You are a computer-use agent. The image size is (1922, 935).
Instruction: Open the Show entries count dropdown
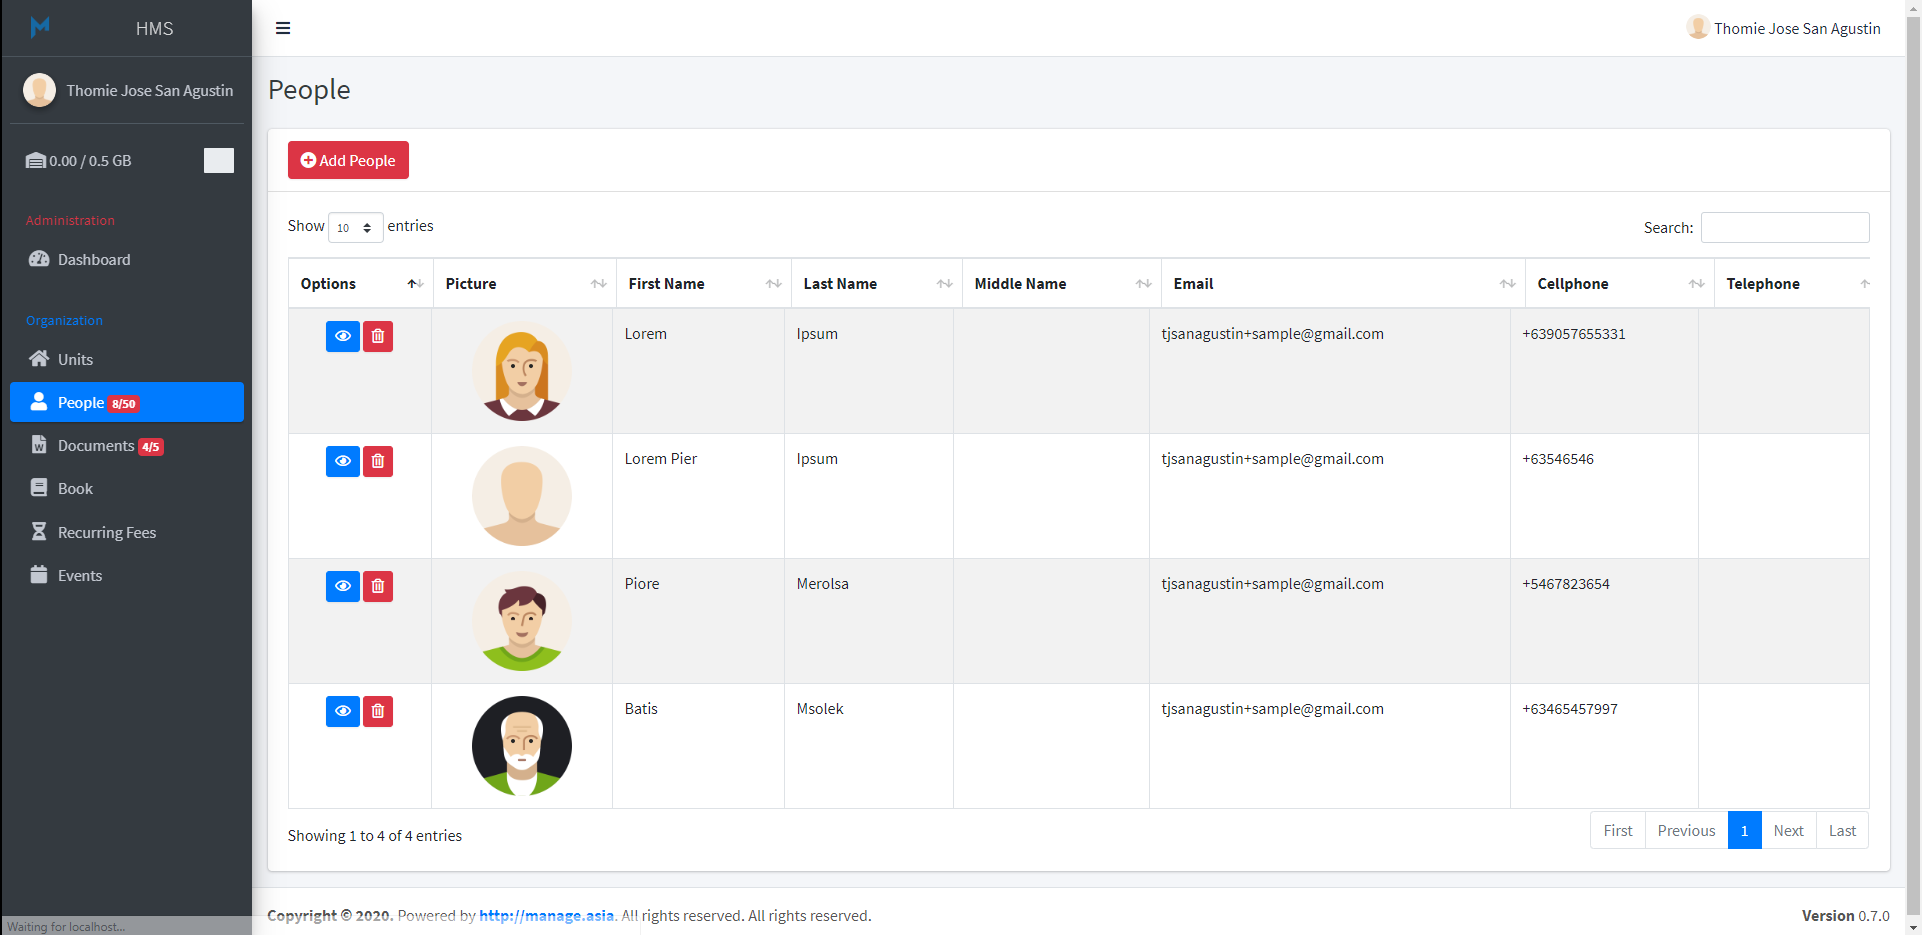pyautogui.click(x=355, y=228)
